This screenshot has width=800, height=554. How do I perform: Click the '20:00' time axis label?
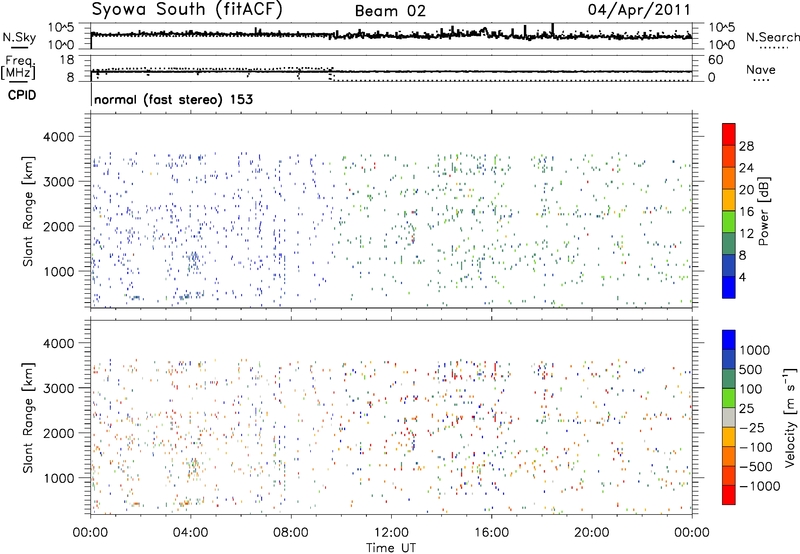click(591, 533)
